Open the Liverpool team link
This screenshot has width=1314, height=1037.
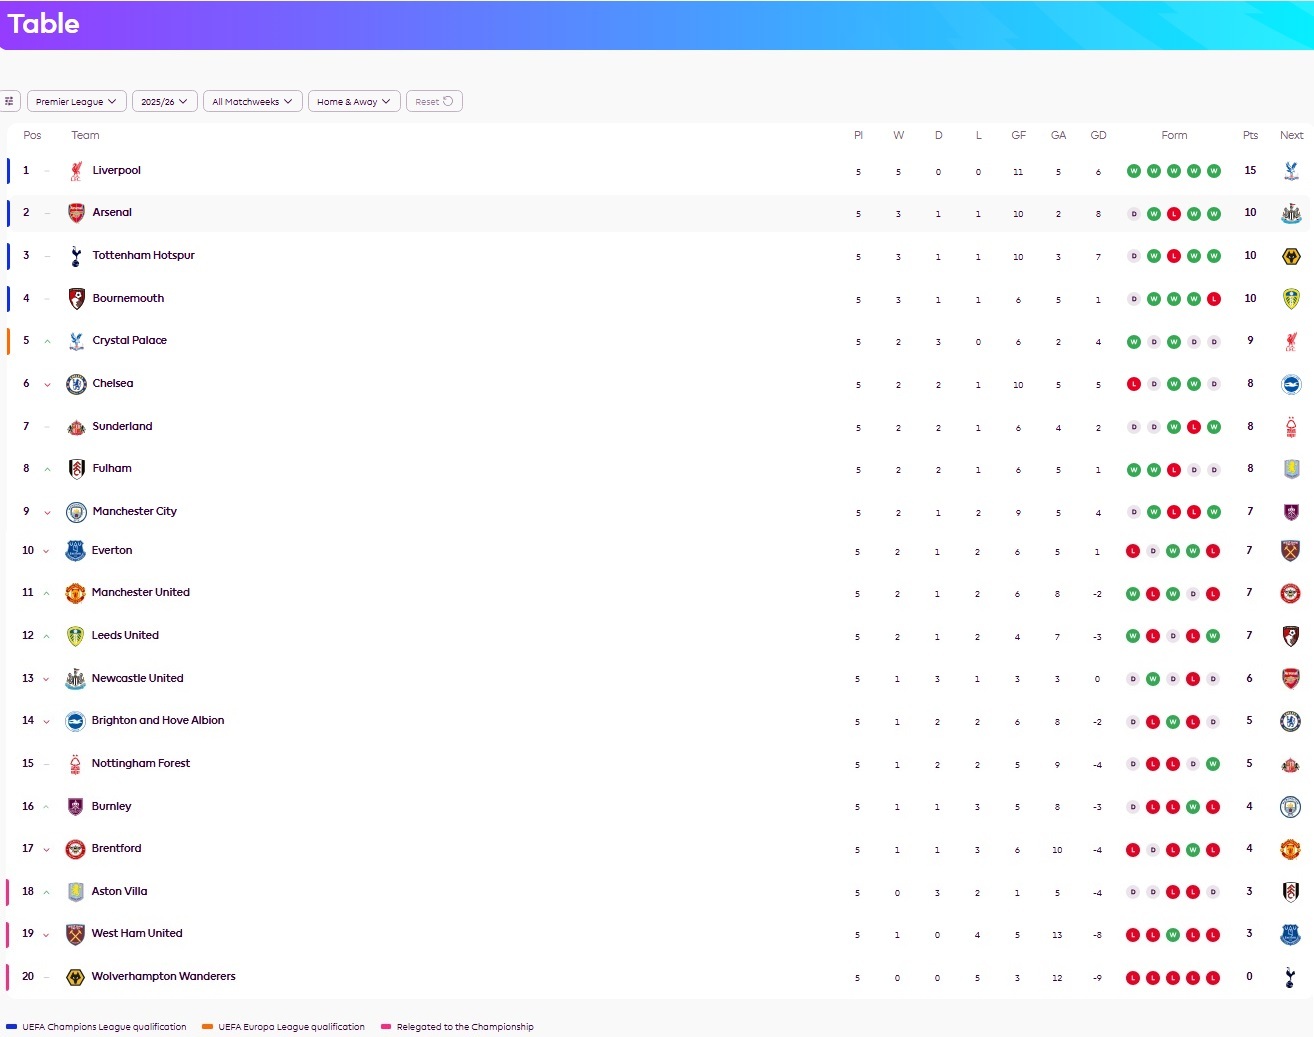click(116, 171)
